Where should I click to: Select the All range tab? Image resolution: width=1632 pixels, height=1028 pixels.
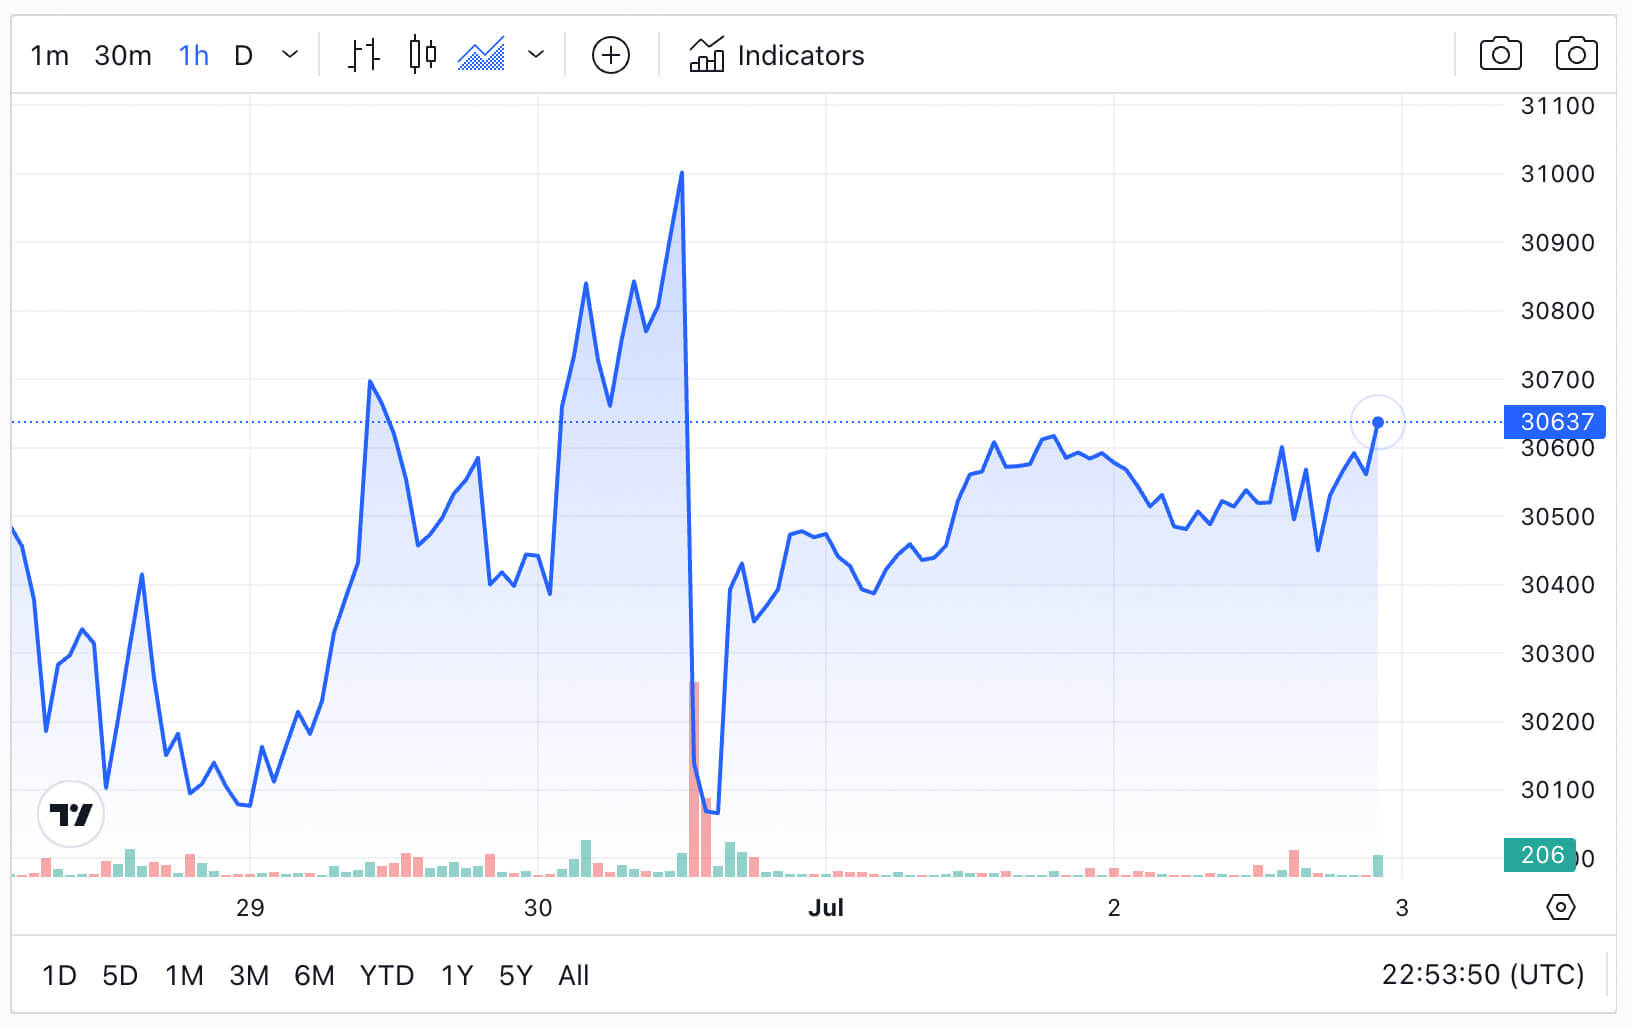tap(573, 975)
